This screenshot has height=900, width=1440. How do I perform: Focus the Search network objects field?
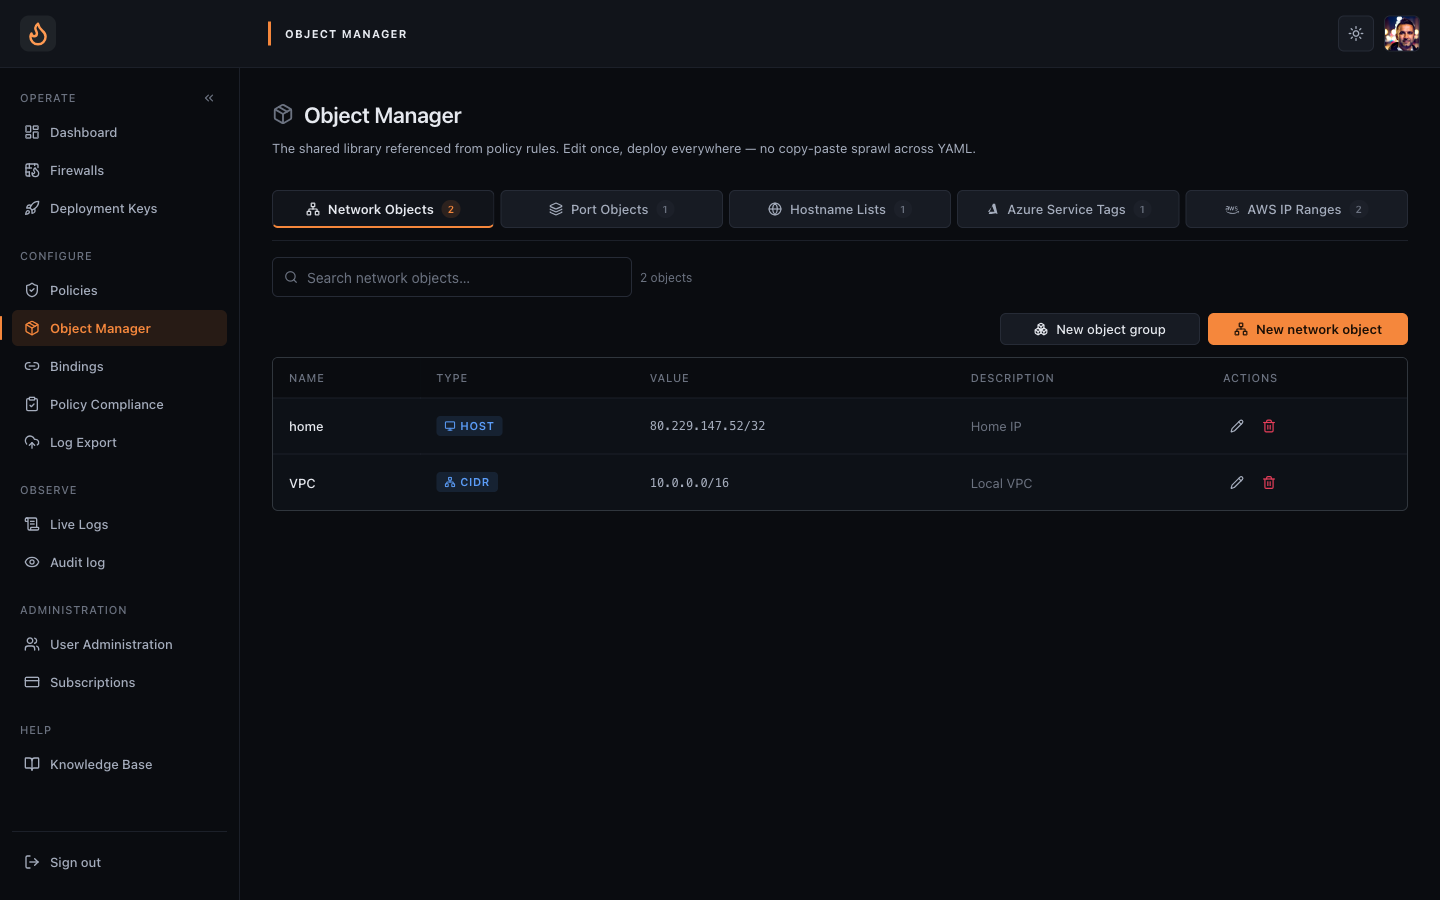coord(452,277)
